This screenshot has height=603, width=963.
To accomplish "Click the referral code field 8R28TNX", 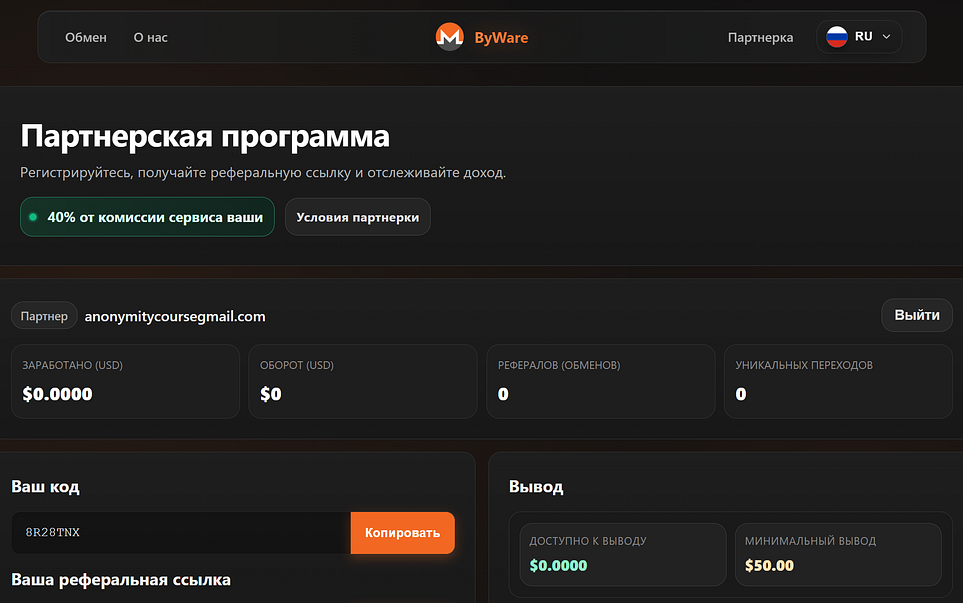I will point(180,533).
